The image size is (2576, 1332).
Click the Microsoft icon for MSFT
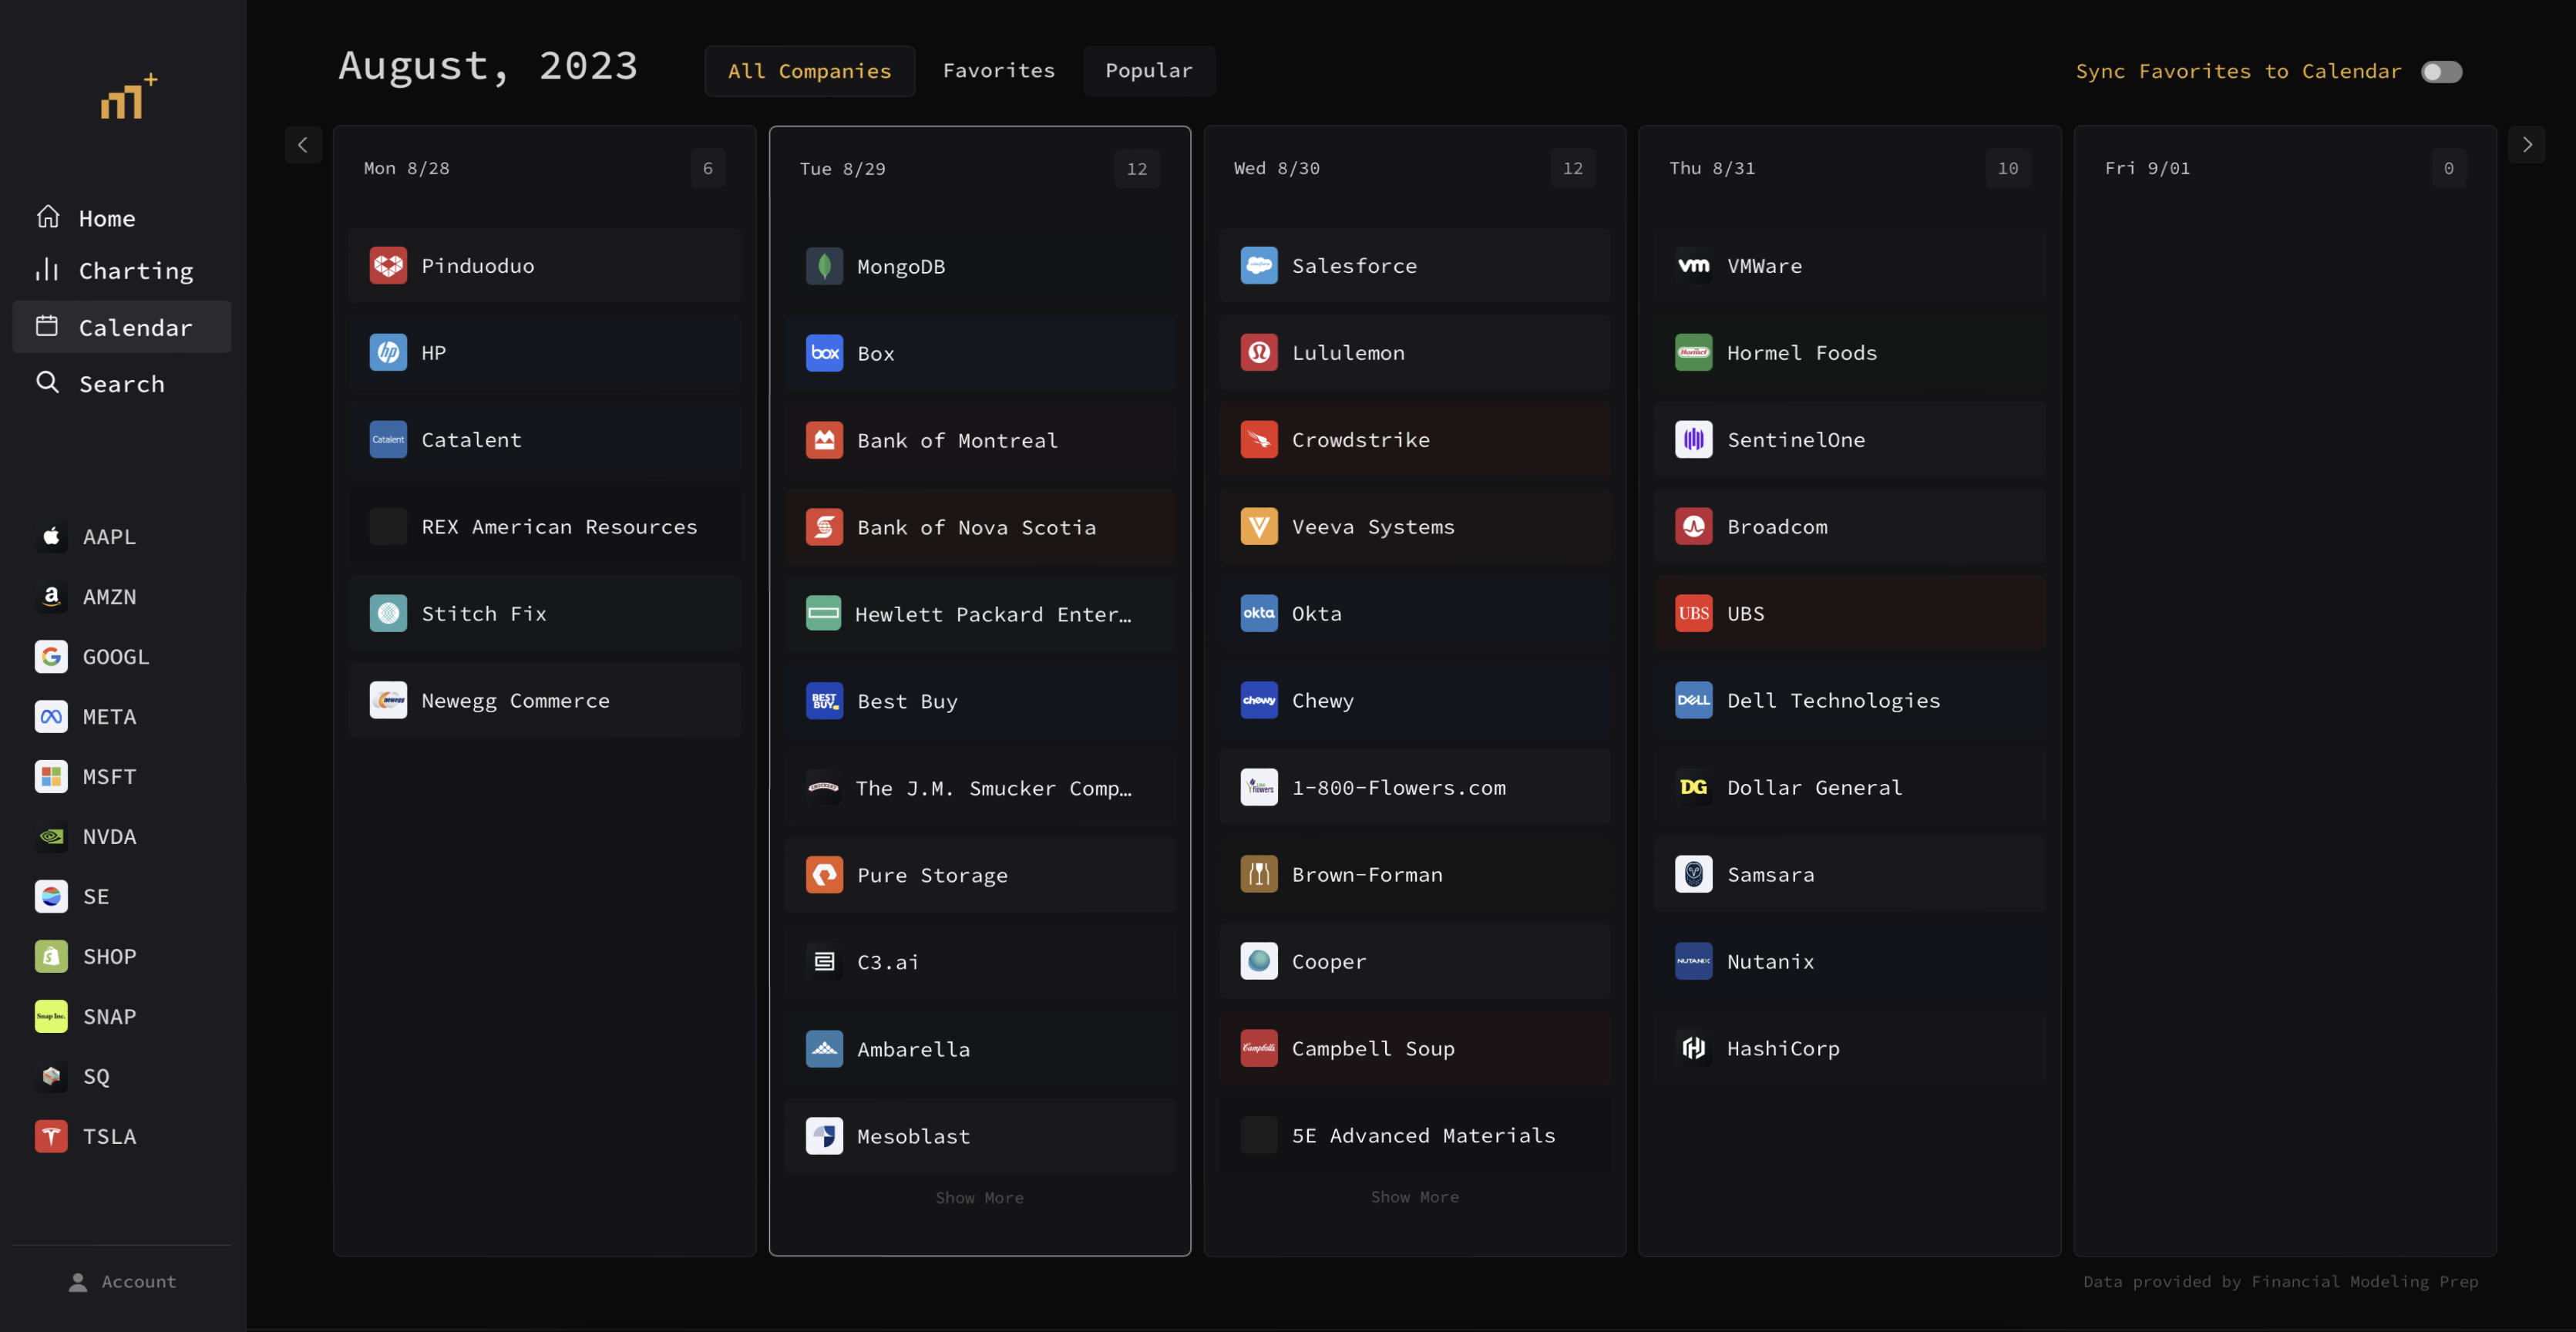point(51,777)
